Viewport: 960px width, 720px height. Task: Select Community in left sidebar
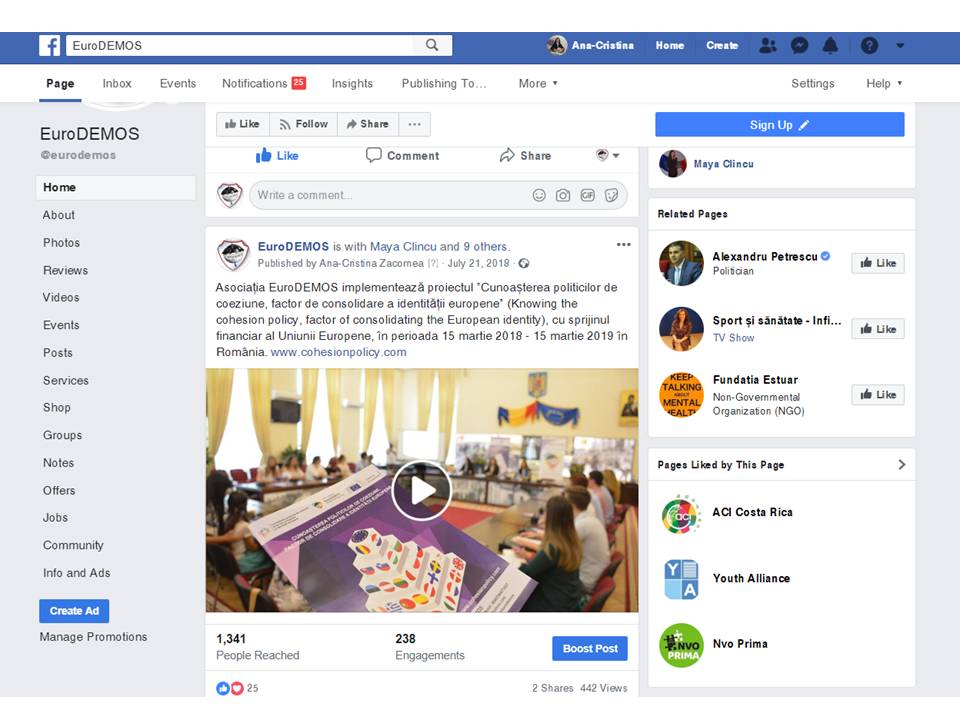click(x=73, y=545)
